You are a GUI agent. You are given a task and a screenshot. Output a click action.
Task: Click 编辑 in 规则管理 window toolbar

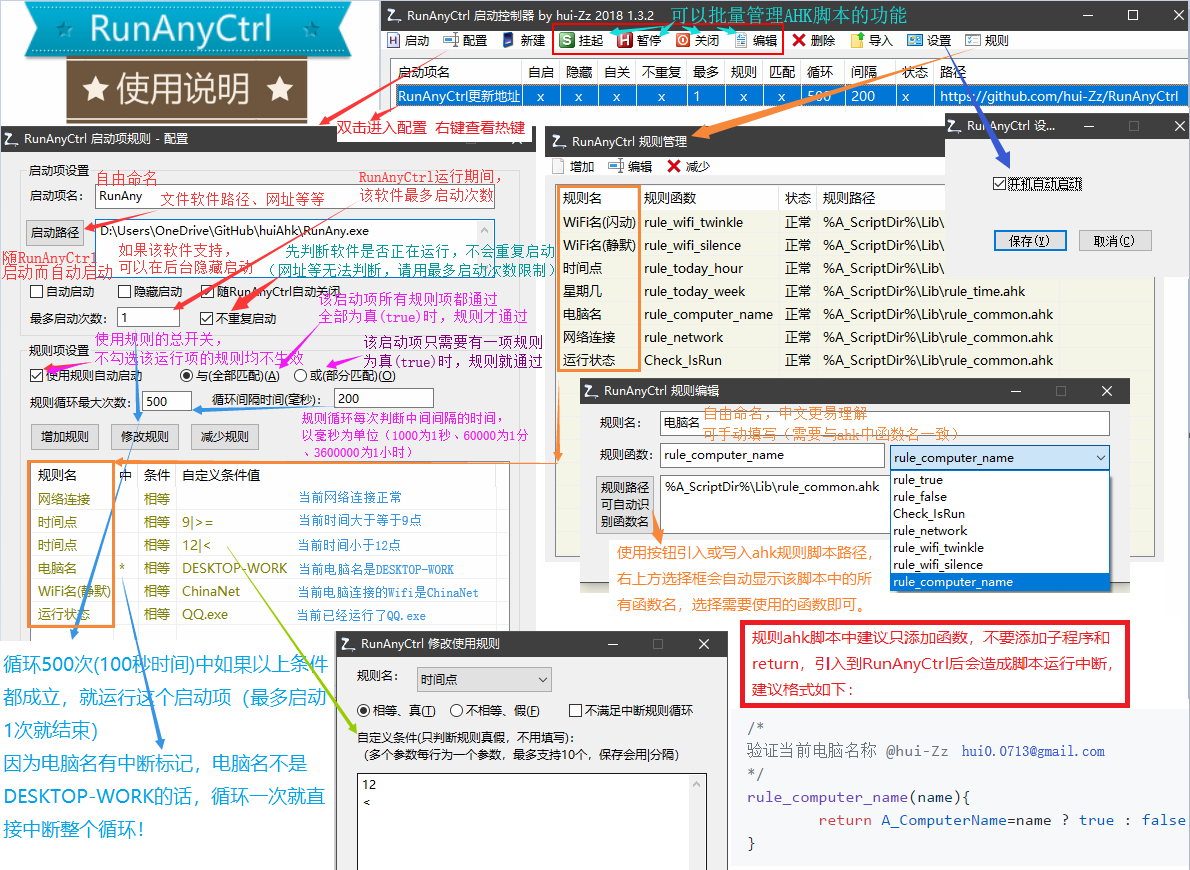pyautogui.click(x=631, y=166)
